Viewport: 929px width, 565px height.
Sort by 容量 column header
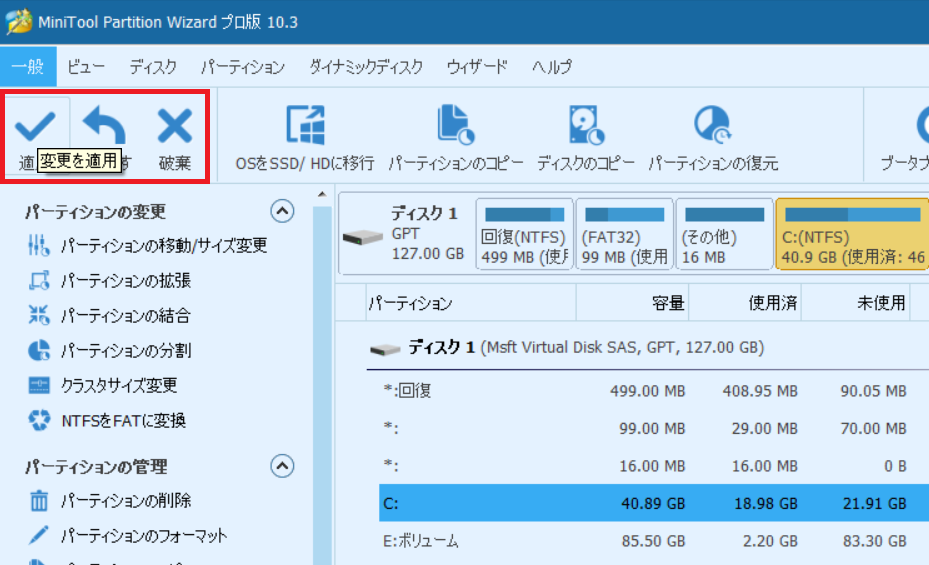632,303
